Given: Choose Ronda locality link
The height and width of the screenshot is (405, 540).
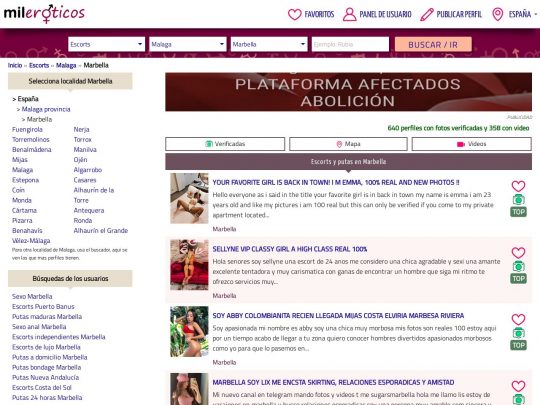Looking at the screenshot, I should click(x=83, y=220).
